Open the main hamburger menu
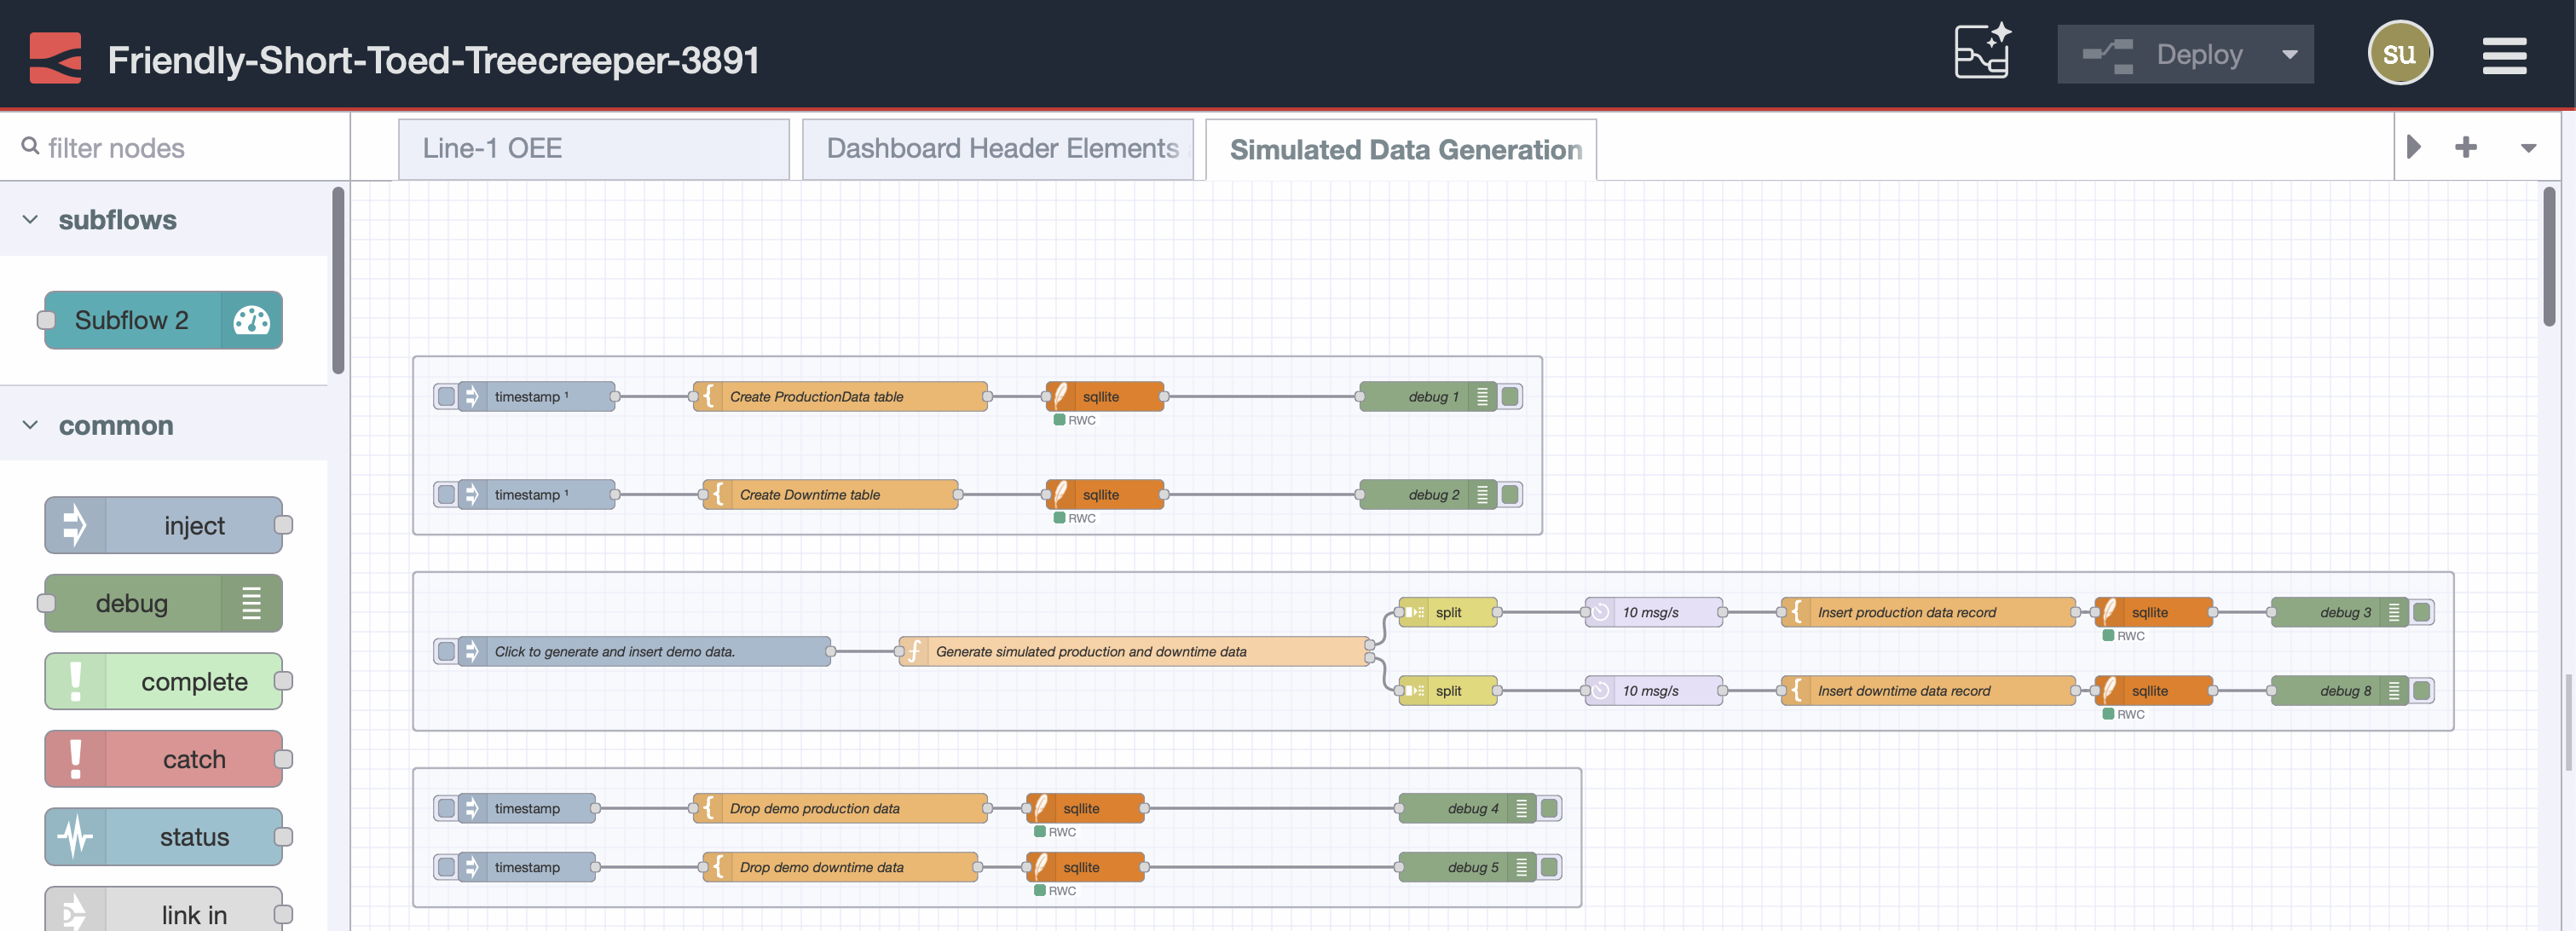This screenshot has width=2576, height=931. click(x=2504, y=56)
